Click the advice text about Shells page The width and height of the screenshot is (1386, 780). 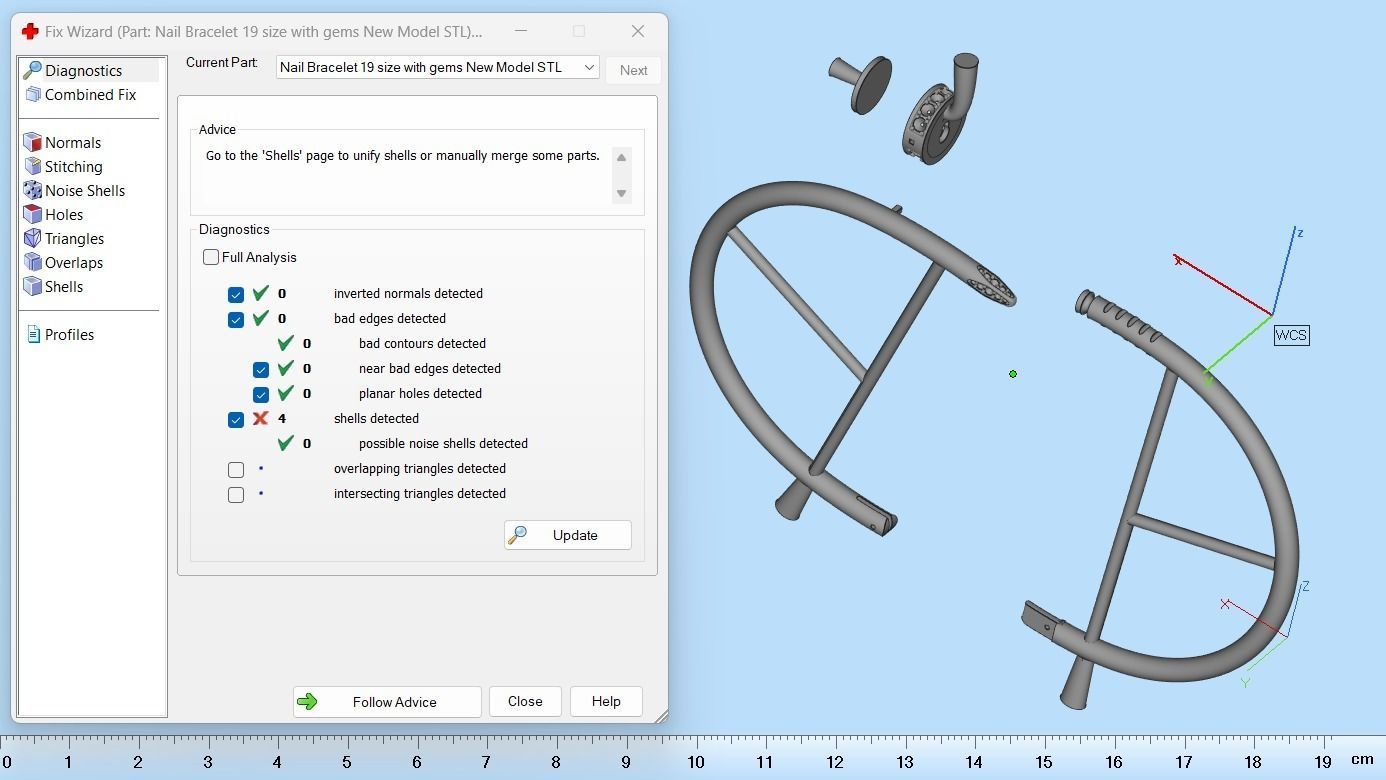pyautogui.click(x=403, y=156)
